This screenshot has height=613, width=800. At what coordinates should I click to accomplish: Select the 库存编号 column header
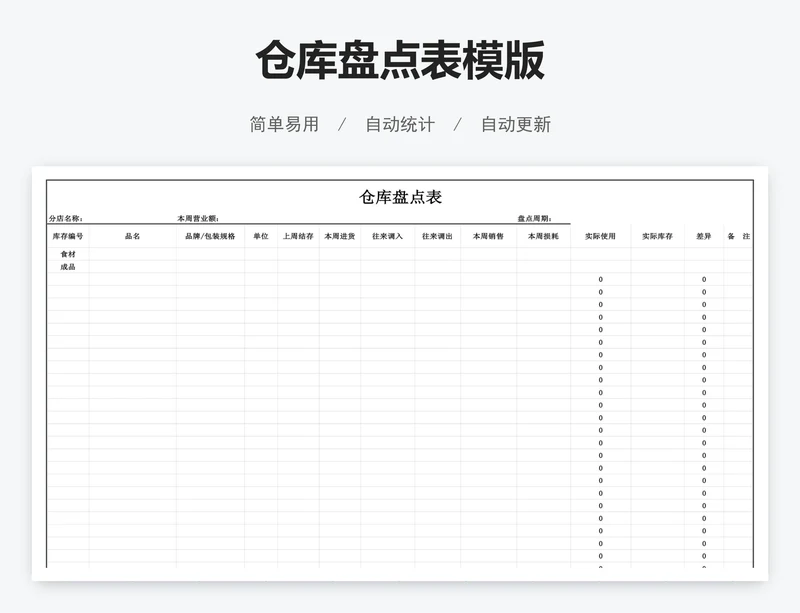[68, 236]
